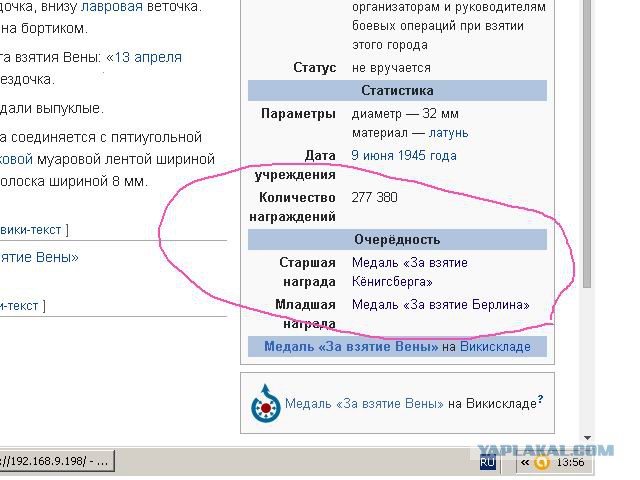Open Медаль «За взятие Берлина» link
Screen dimensions: 640x480
pyautogui.click(x=440, y=304)
